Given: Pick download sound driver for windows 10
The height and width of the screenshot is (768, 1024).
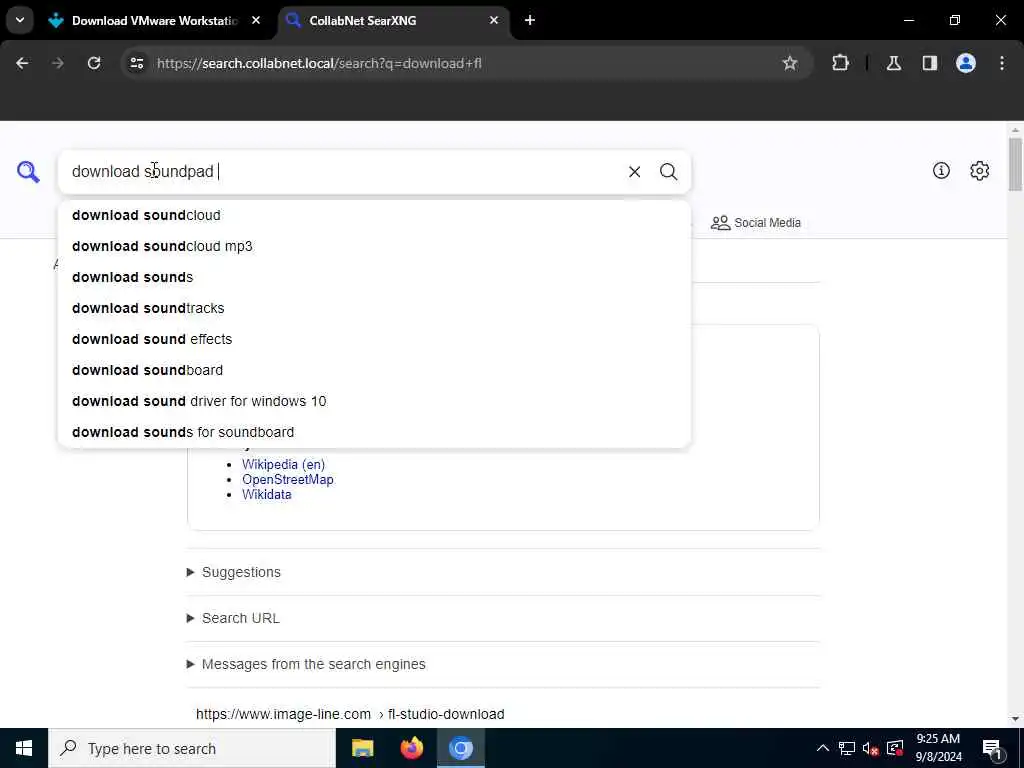Looking at the screenshot, I should click(374, 401).
